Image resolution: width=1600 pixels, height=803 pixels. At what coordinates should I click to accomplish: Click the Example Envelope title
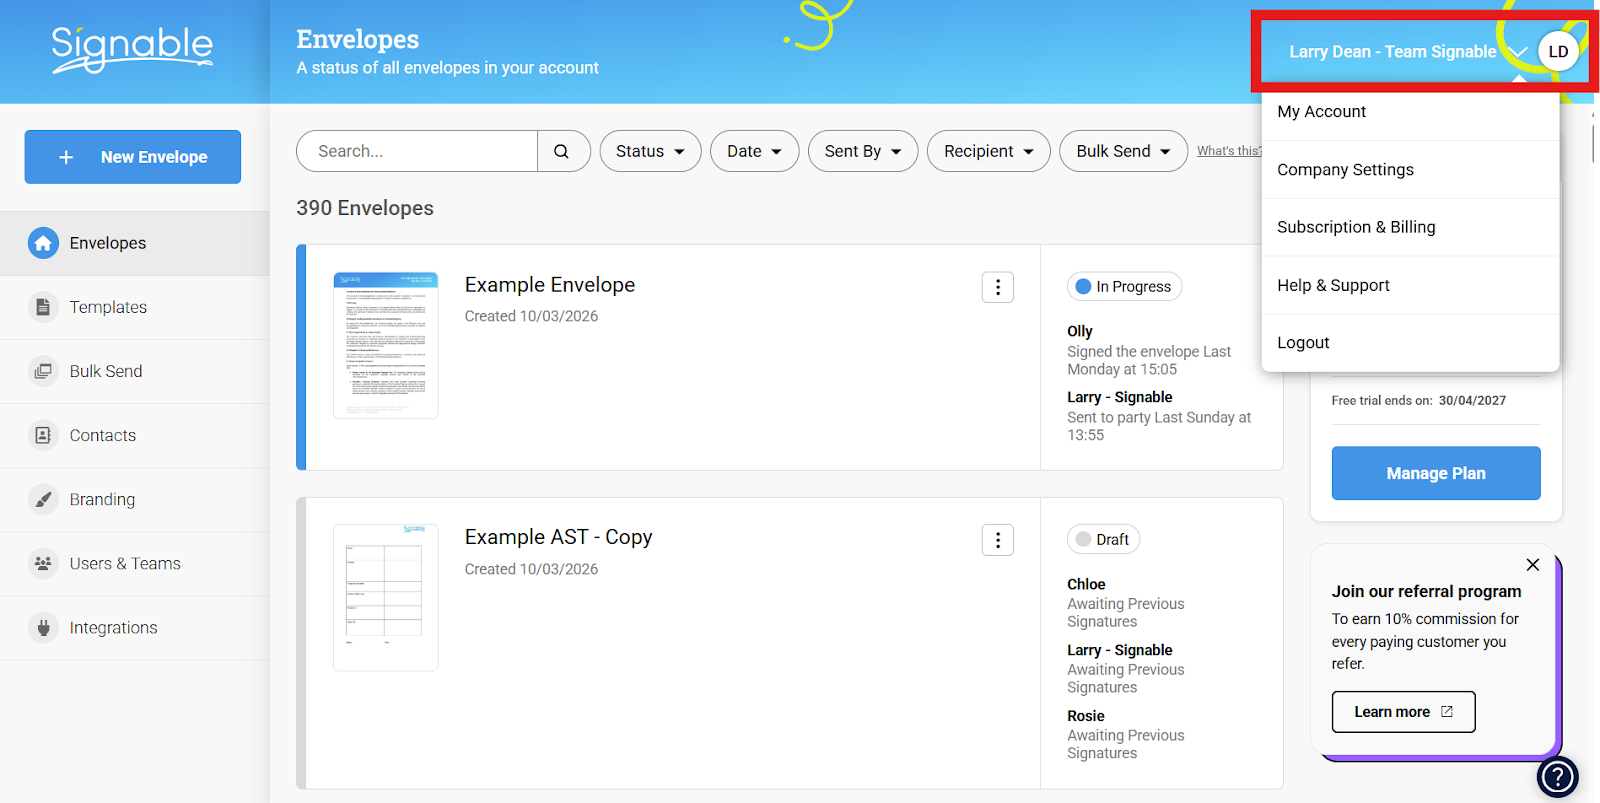tap(550, 285)
